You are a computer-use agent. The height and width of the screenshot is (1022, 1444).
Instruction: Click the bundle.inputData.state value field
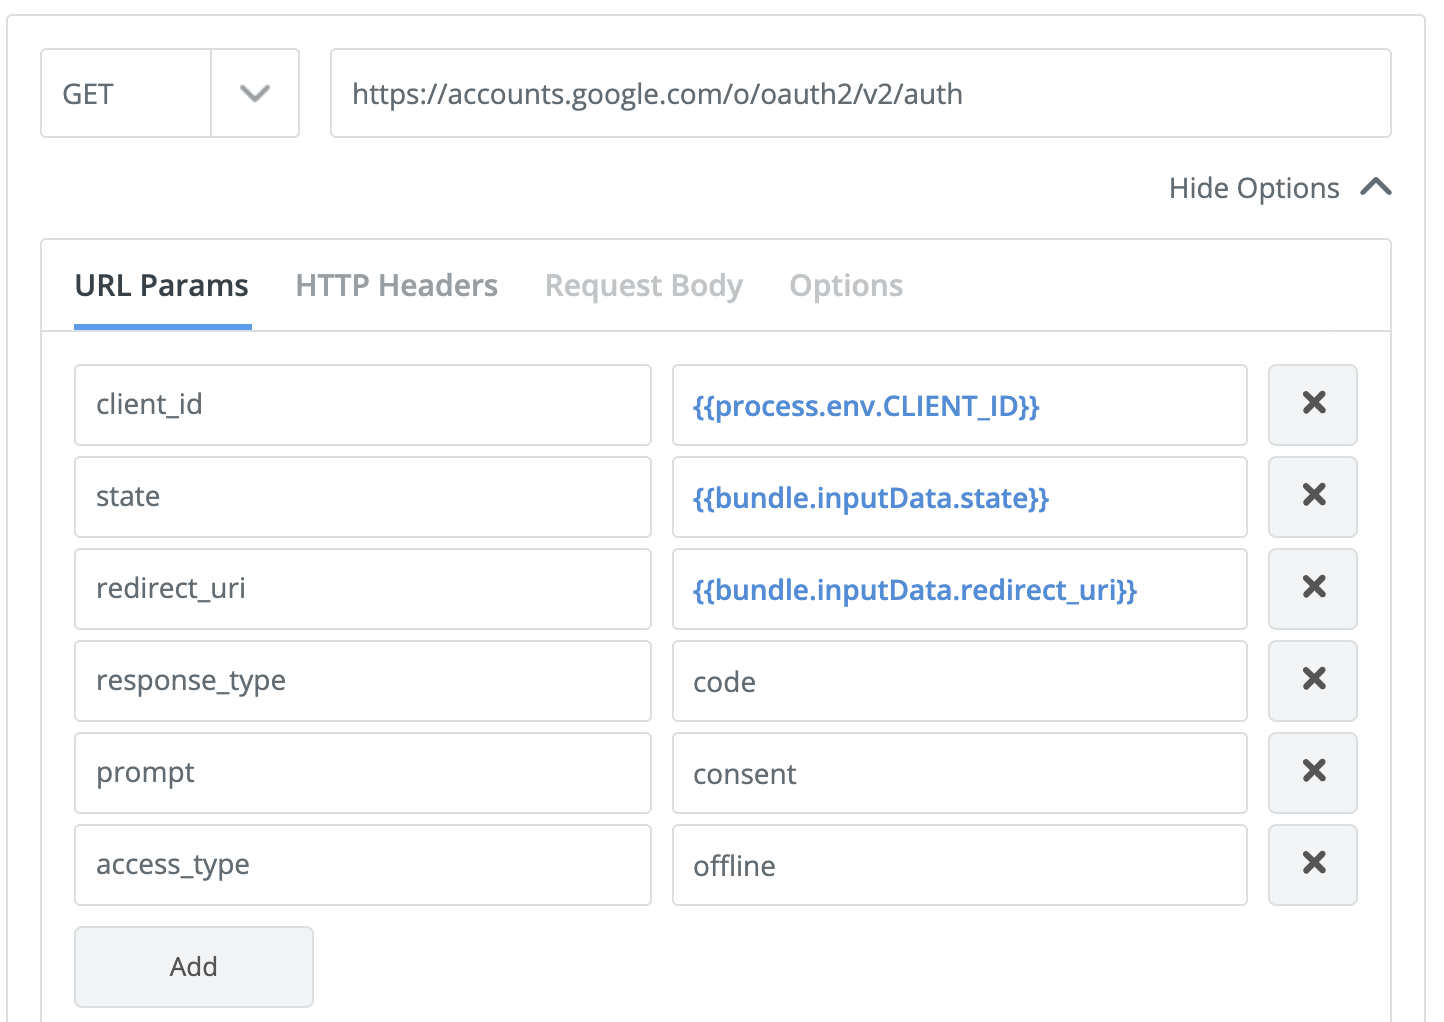(958, 496)
